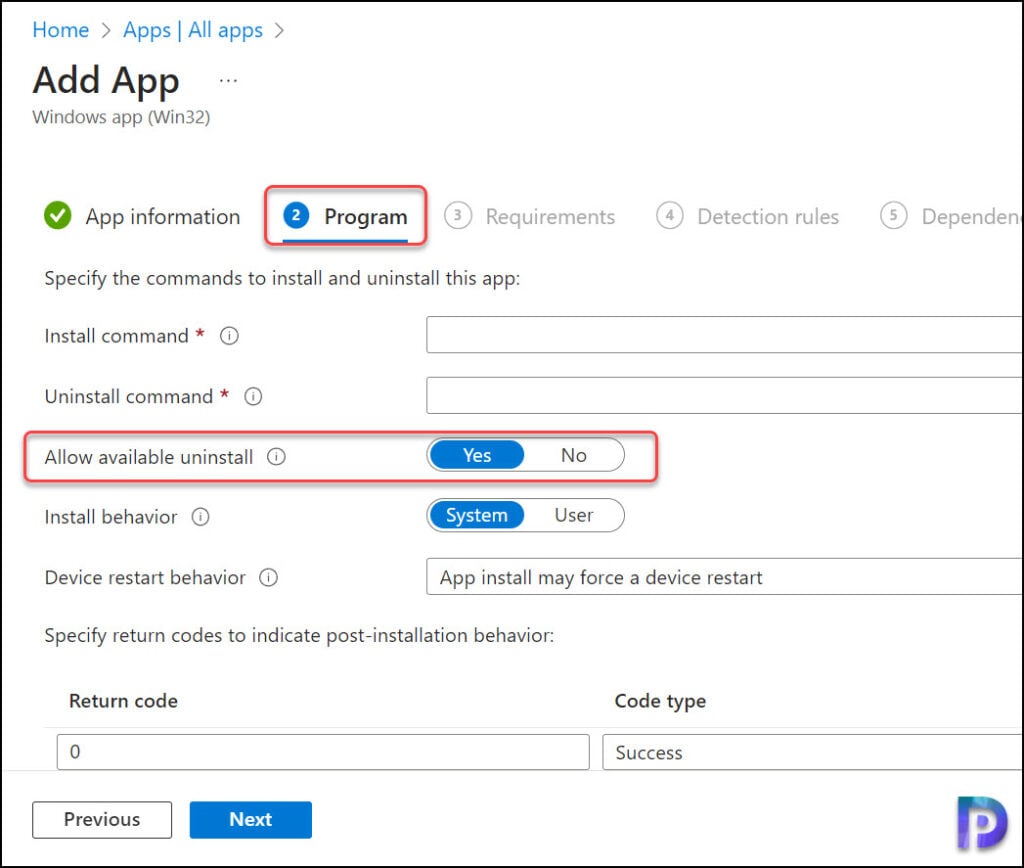Click the Install behavior info icon
The width and height of the screenshot is (1024, 868).
[200, 517]
